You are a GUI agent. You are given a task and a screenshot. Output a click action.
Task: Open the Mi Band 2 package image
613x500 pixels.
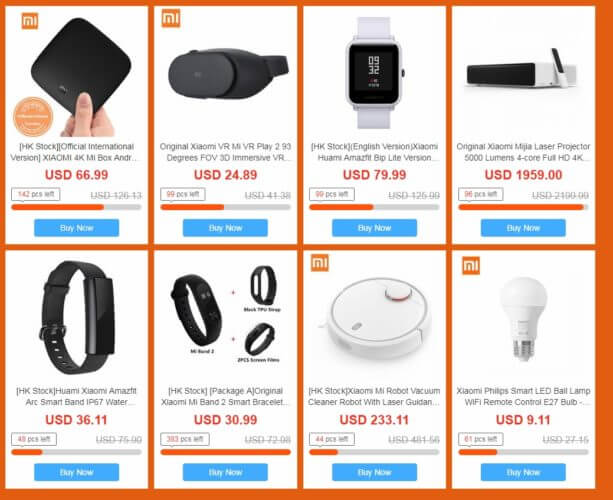(x=226, y=315)
